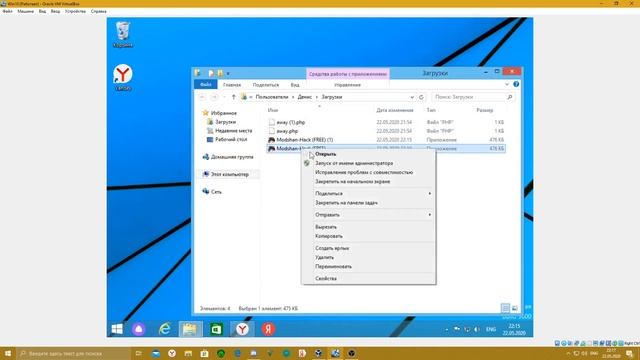The image size is (640, 360).
Task: Open VirtualBox Устройства menu
Action: click(76, 11)
